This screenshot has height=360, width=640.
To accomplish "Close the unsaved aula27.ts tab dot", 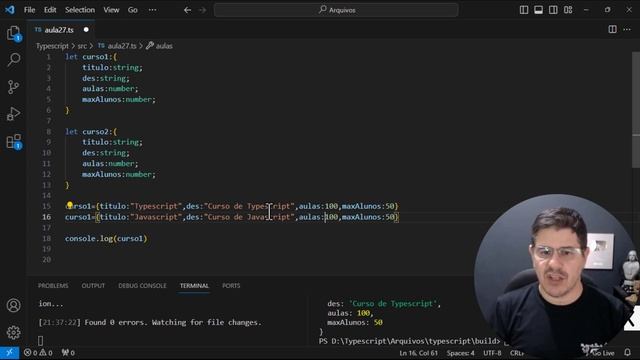I will coord(86,30).
